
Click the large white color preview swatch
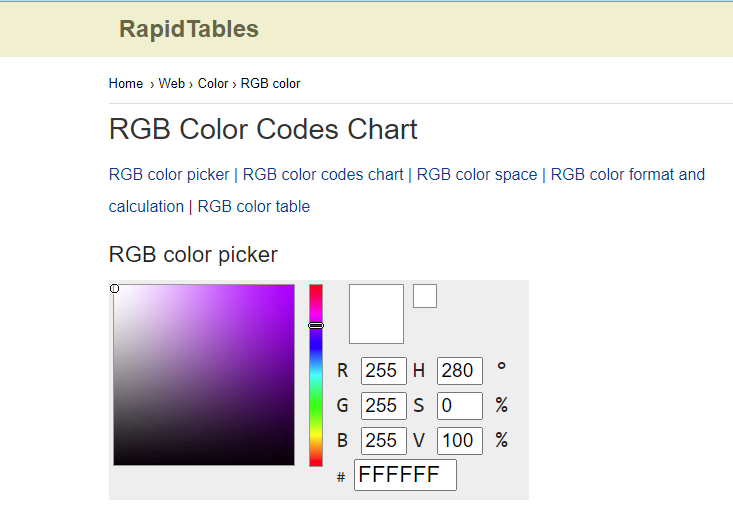pos(376,314)
